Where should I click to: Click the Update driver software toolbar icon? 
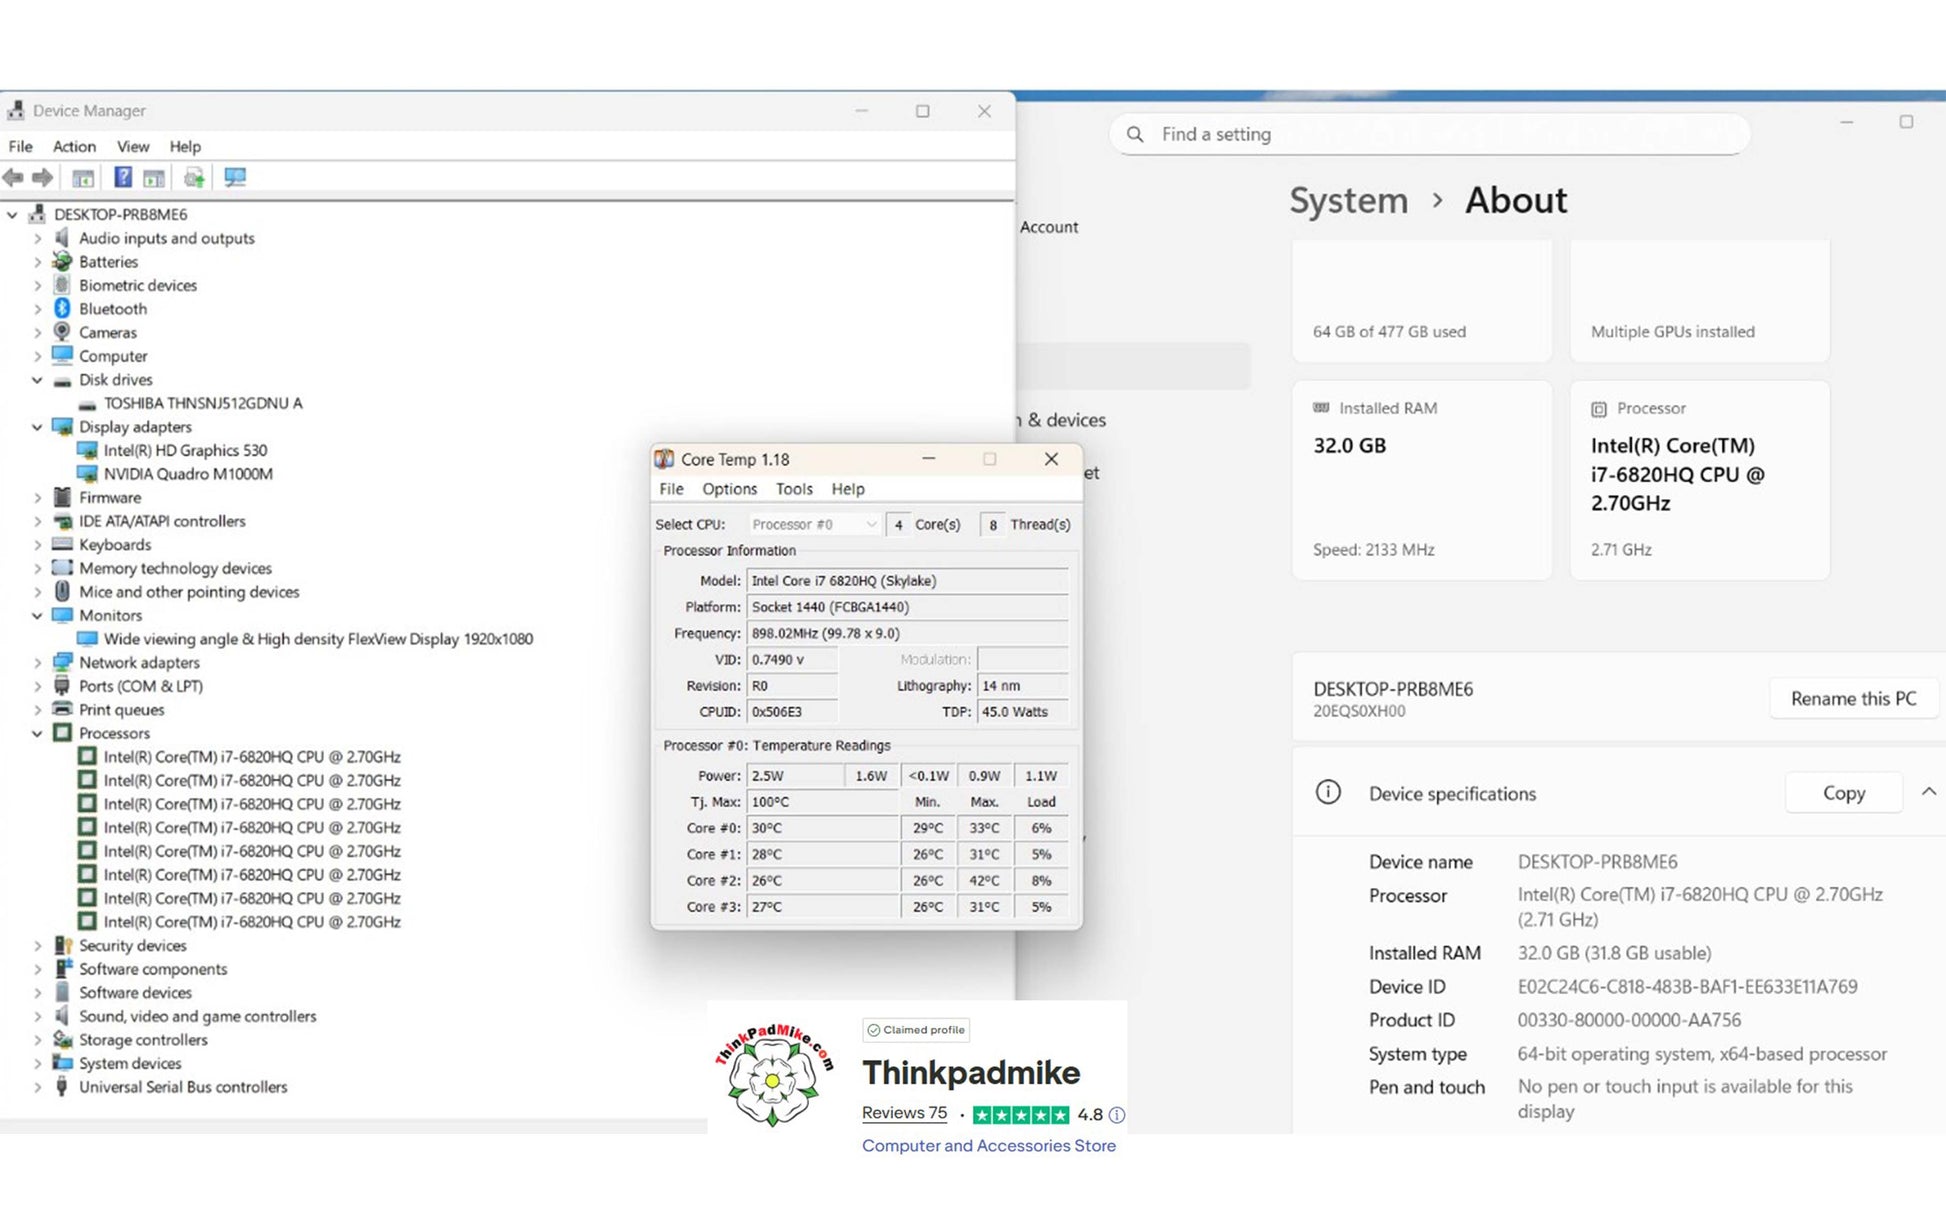(x=194, y=177)
